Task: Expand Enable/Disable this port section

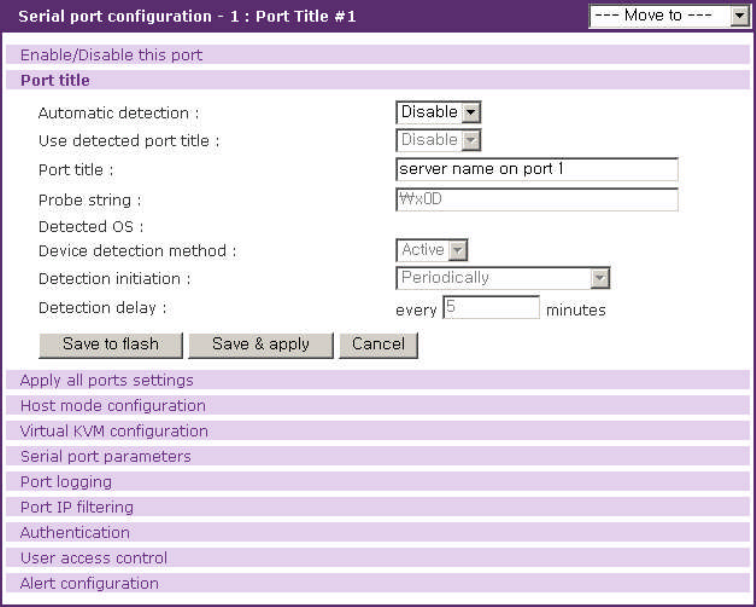Action: [111, 55]
